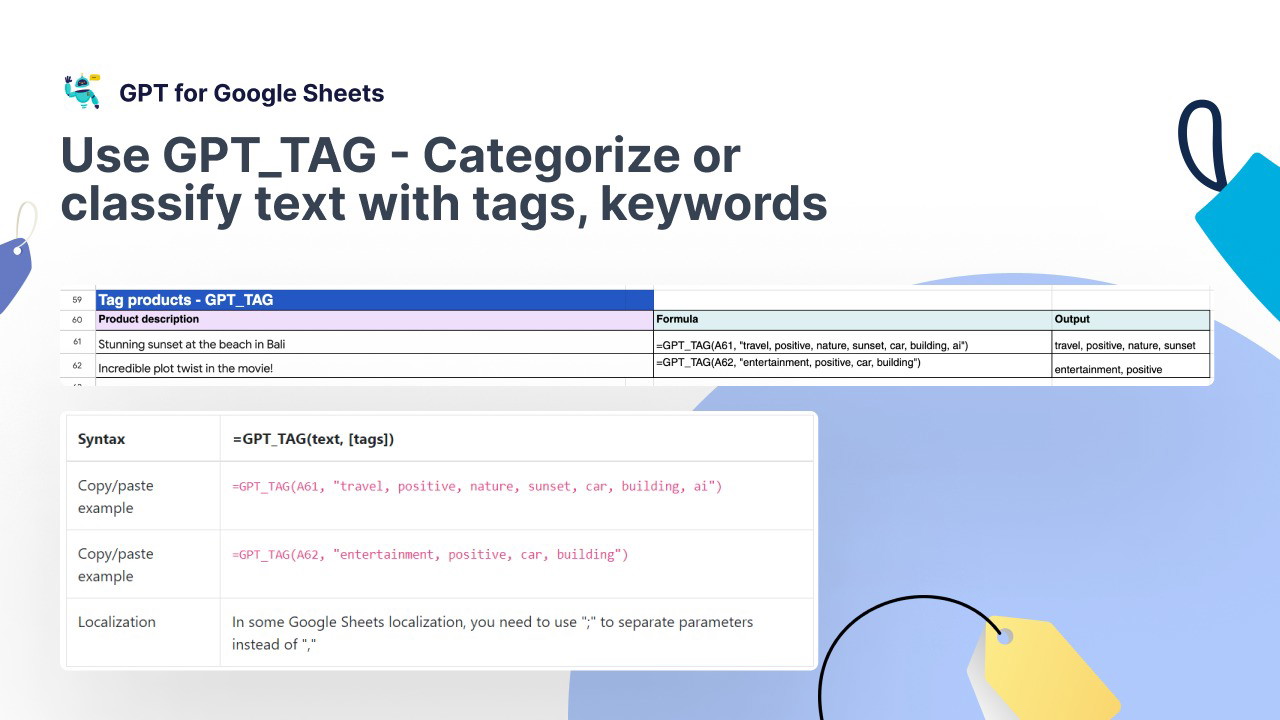The image size is (1280, 720).
Task: Click the Product description header cell
Action: (x=374, y=320)
